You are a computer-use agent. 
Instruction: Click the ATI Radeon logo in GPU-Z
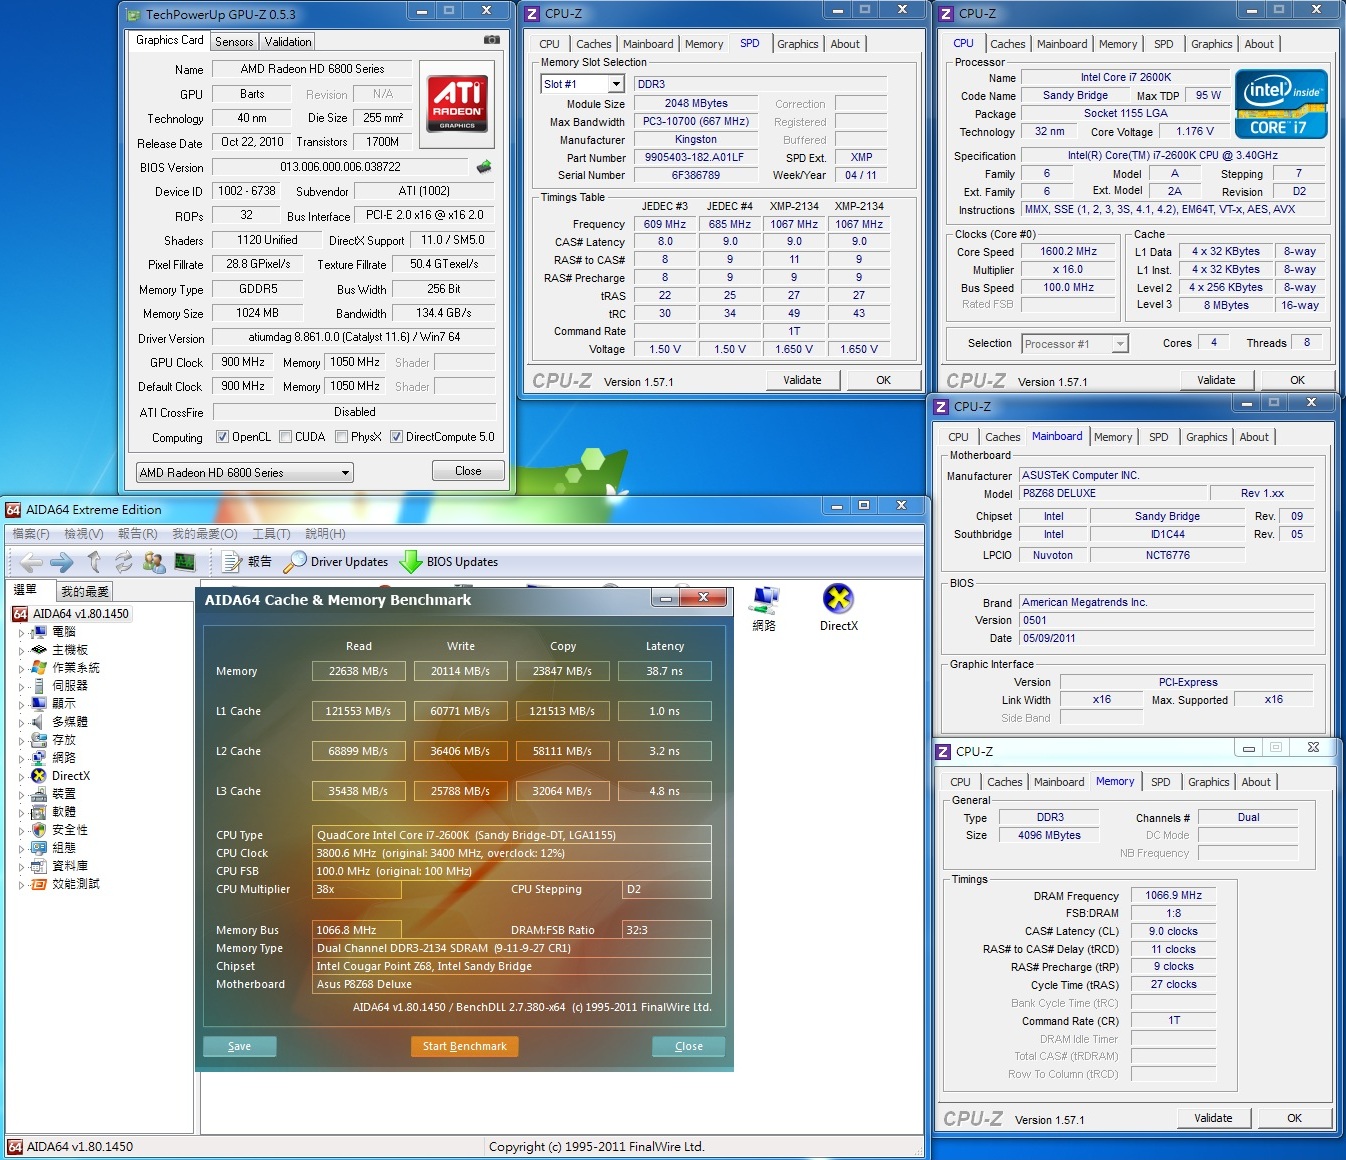[458, 103]
